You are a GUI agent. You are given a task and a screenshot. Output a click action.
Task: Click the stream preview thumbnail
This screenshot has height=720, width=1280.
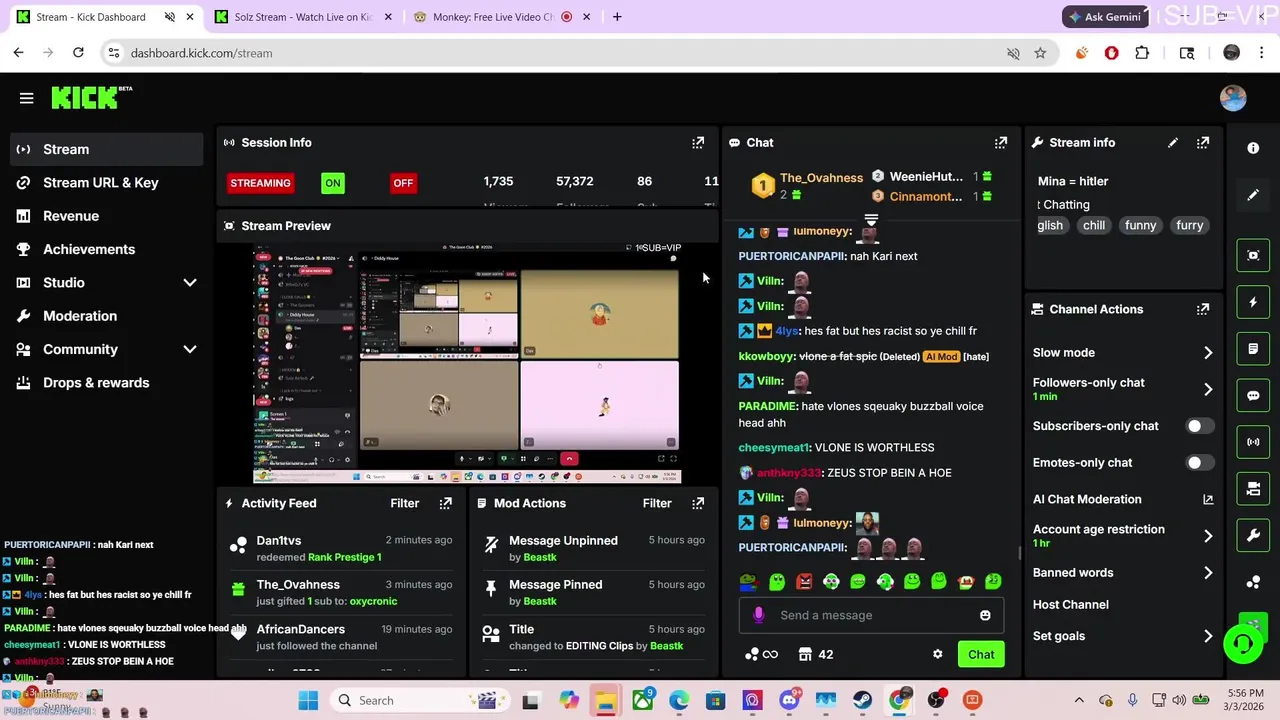click(467, 363)
